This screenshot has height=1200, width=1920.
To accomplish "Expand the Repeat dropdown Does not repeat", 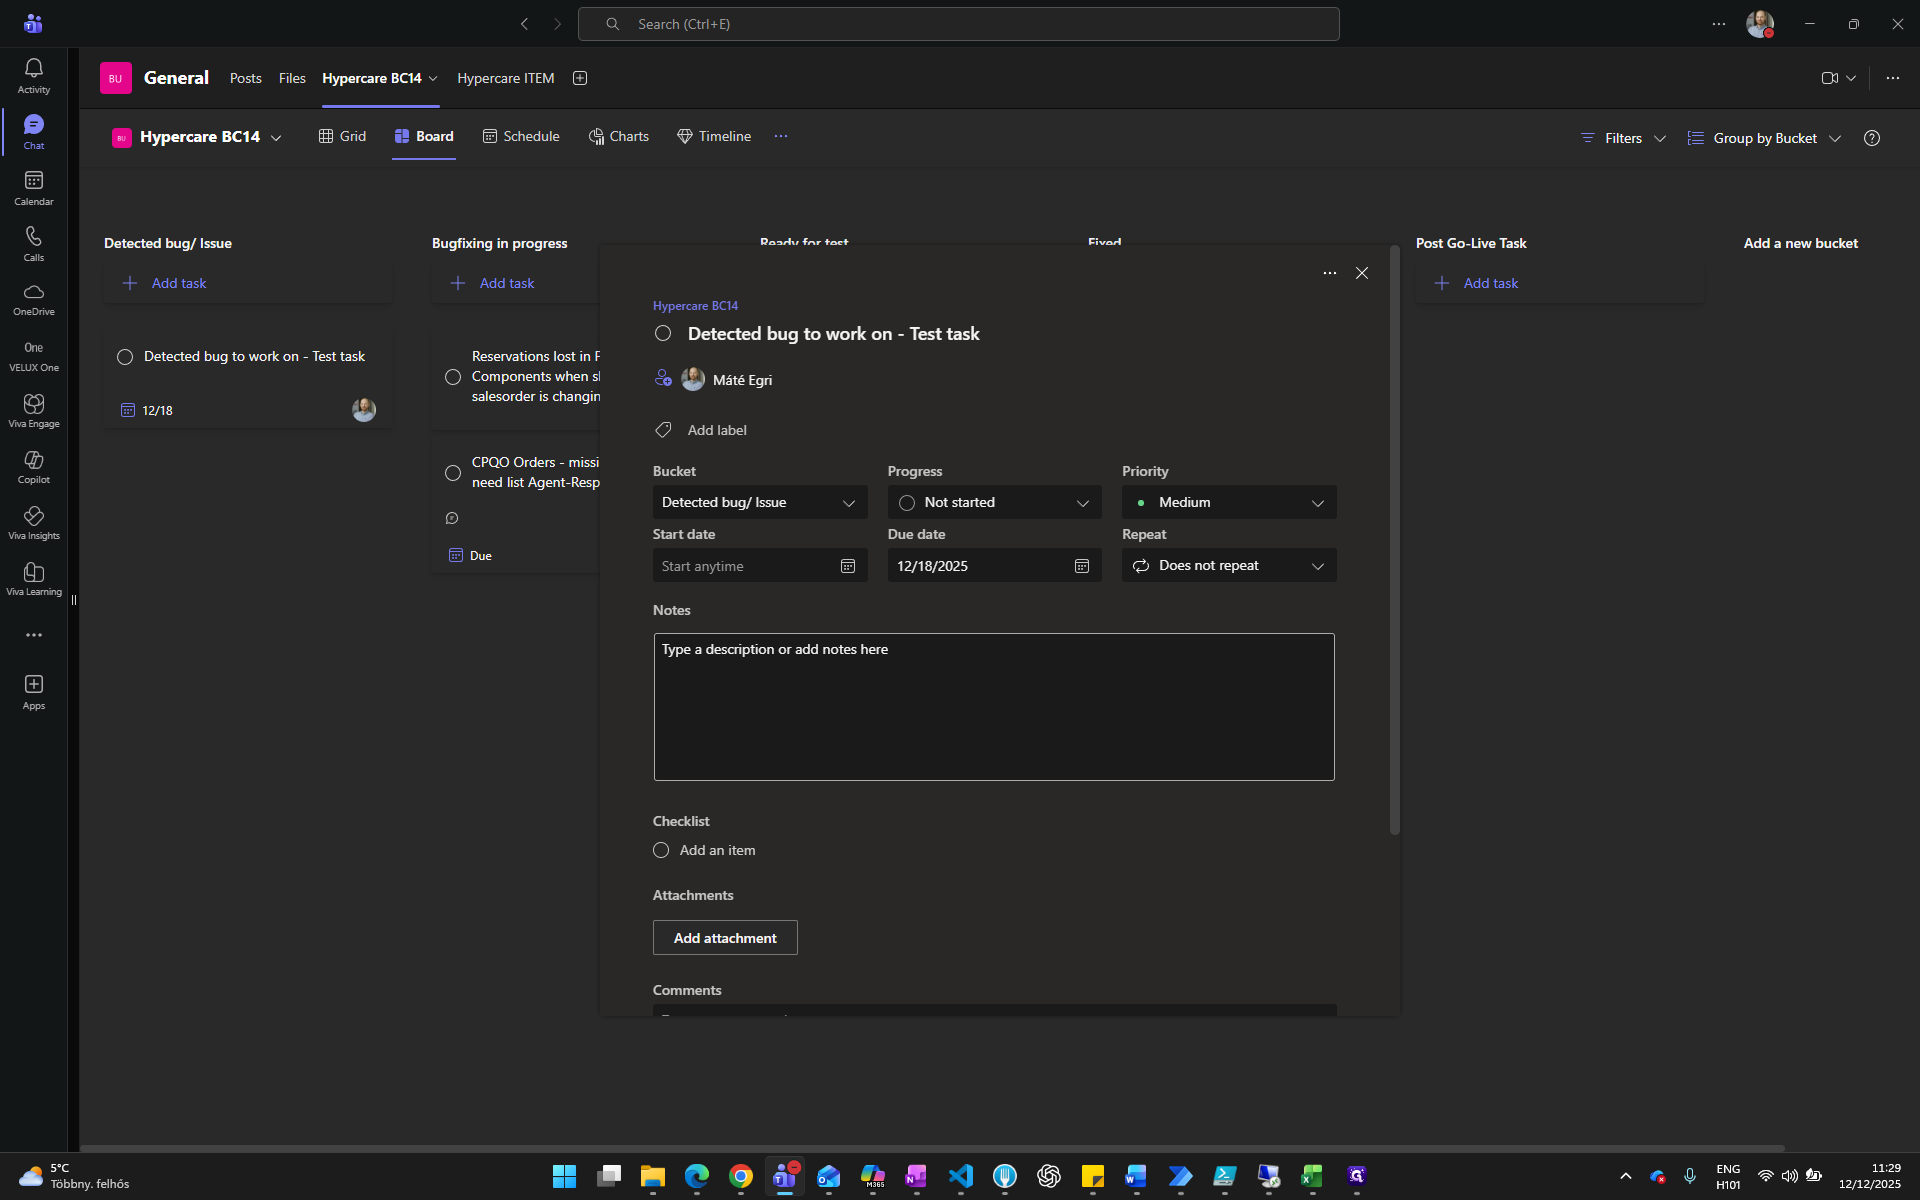I will pyautogui.click(x=1229, y=566).
